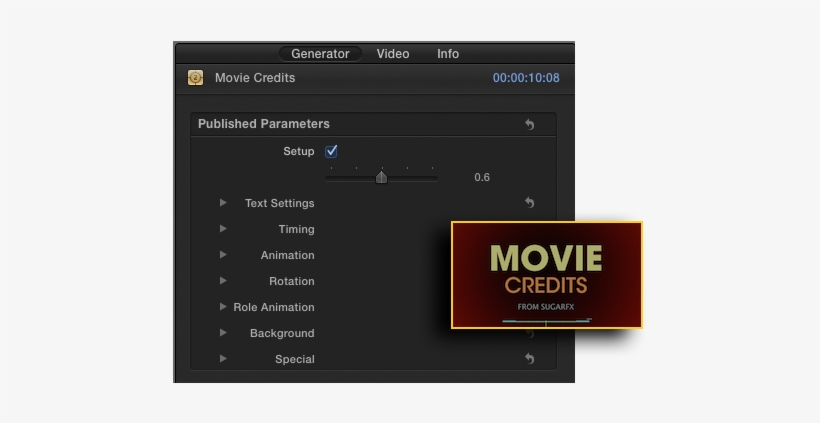
Task: Click the Setup slider handle
Action: (x=381, y=177)
